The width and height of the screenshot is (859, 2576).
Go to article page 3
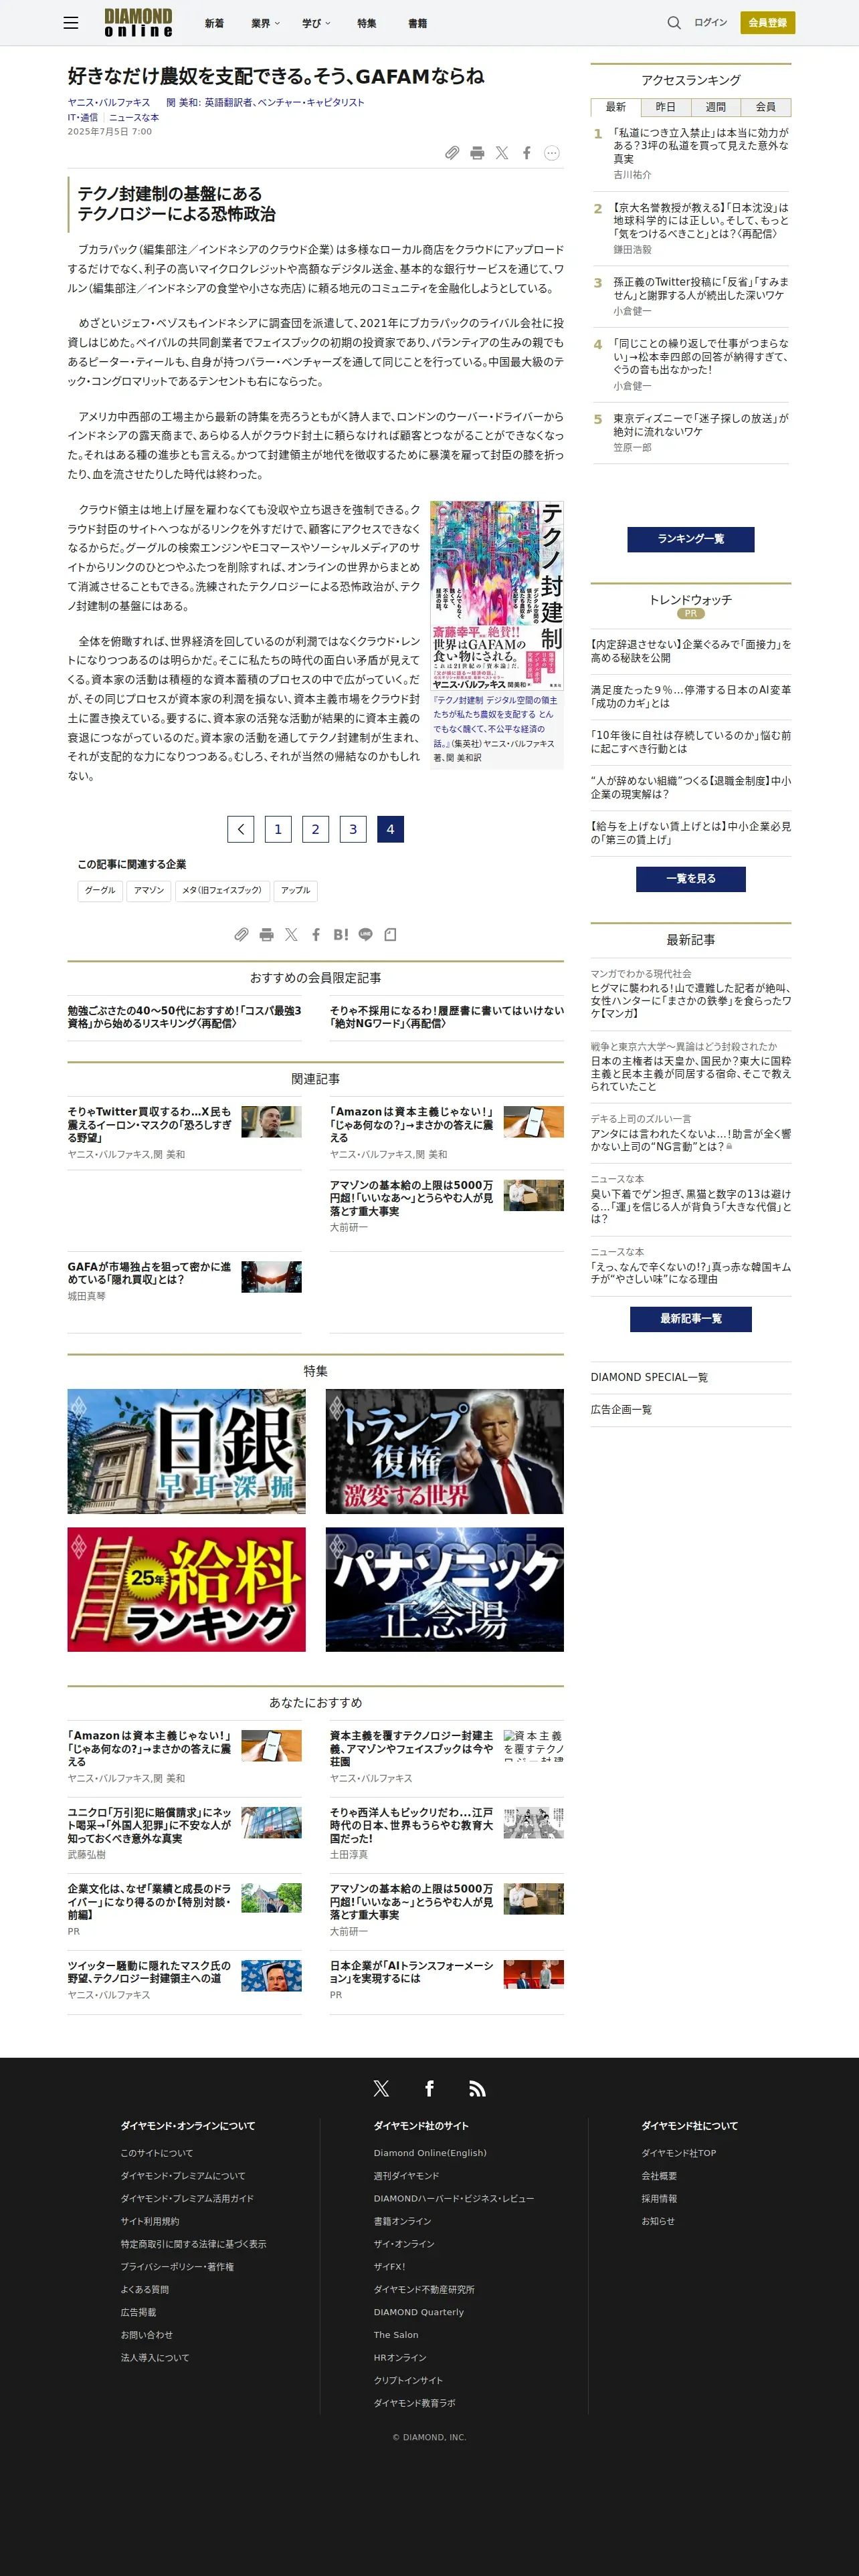(353, 829)
